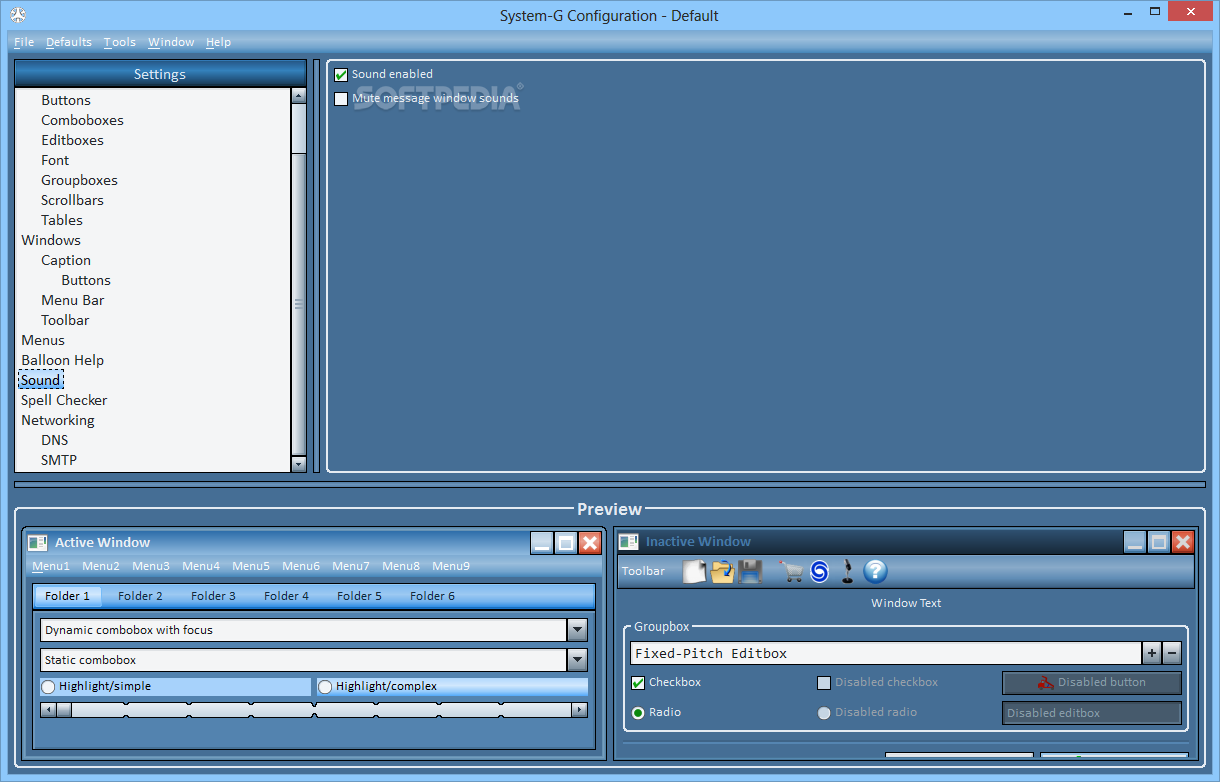Select Networking in settings tree

coord(58,420)
